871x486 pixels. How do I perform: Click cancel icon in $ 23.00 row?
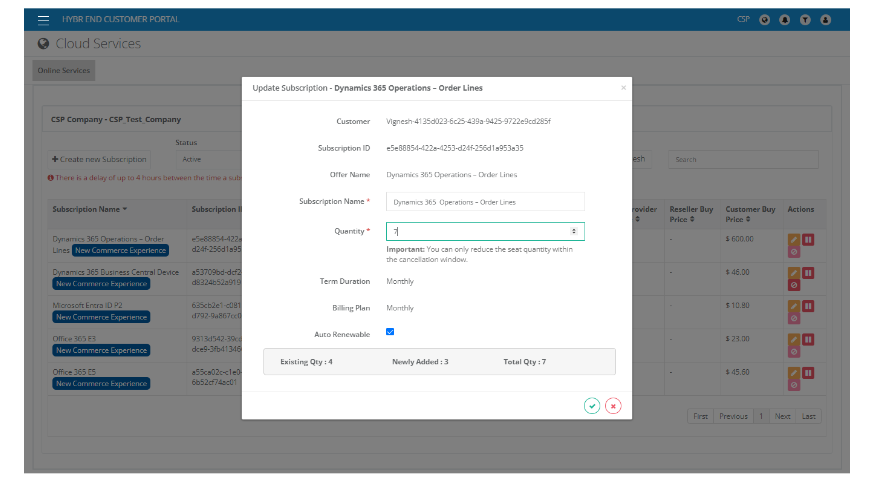(x=793, y=352)
